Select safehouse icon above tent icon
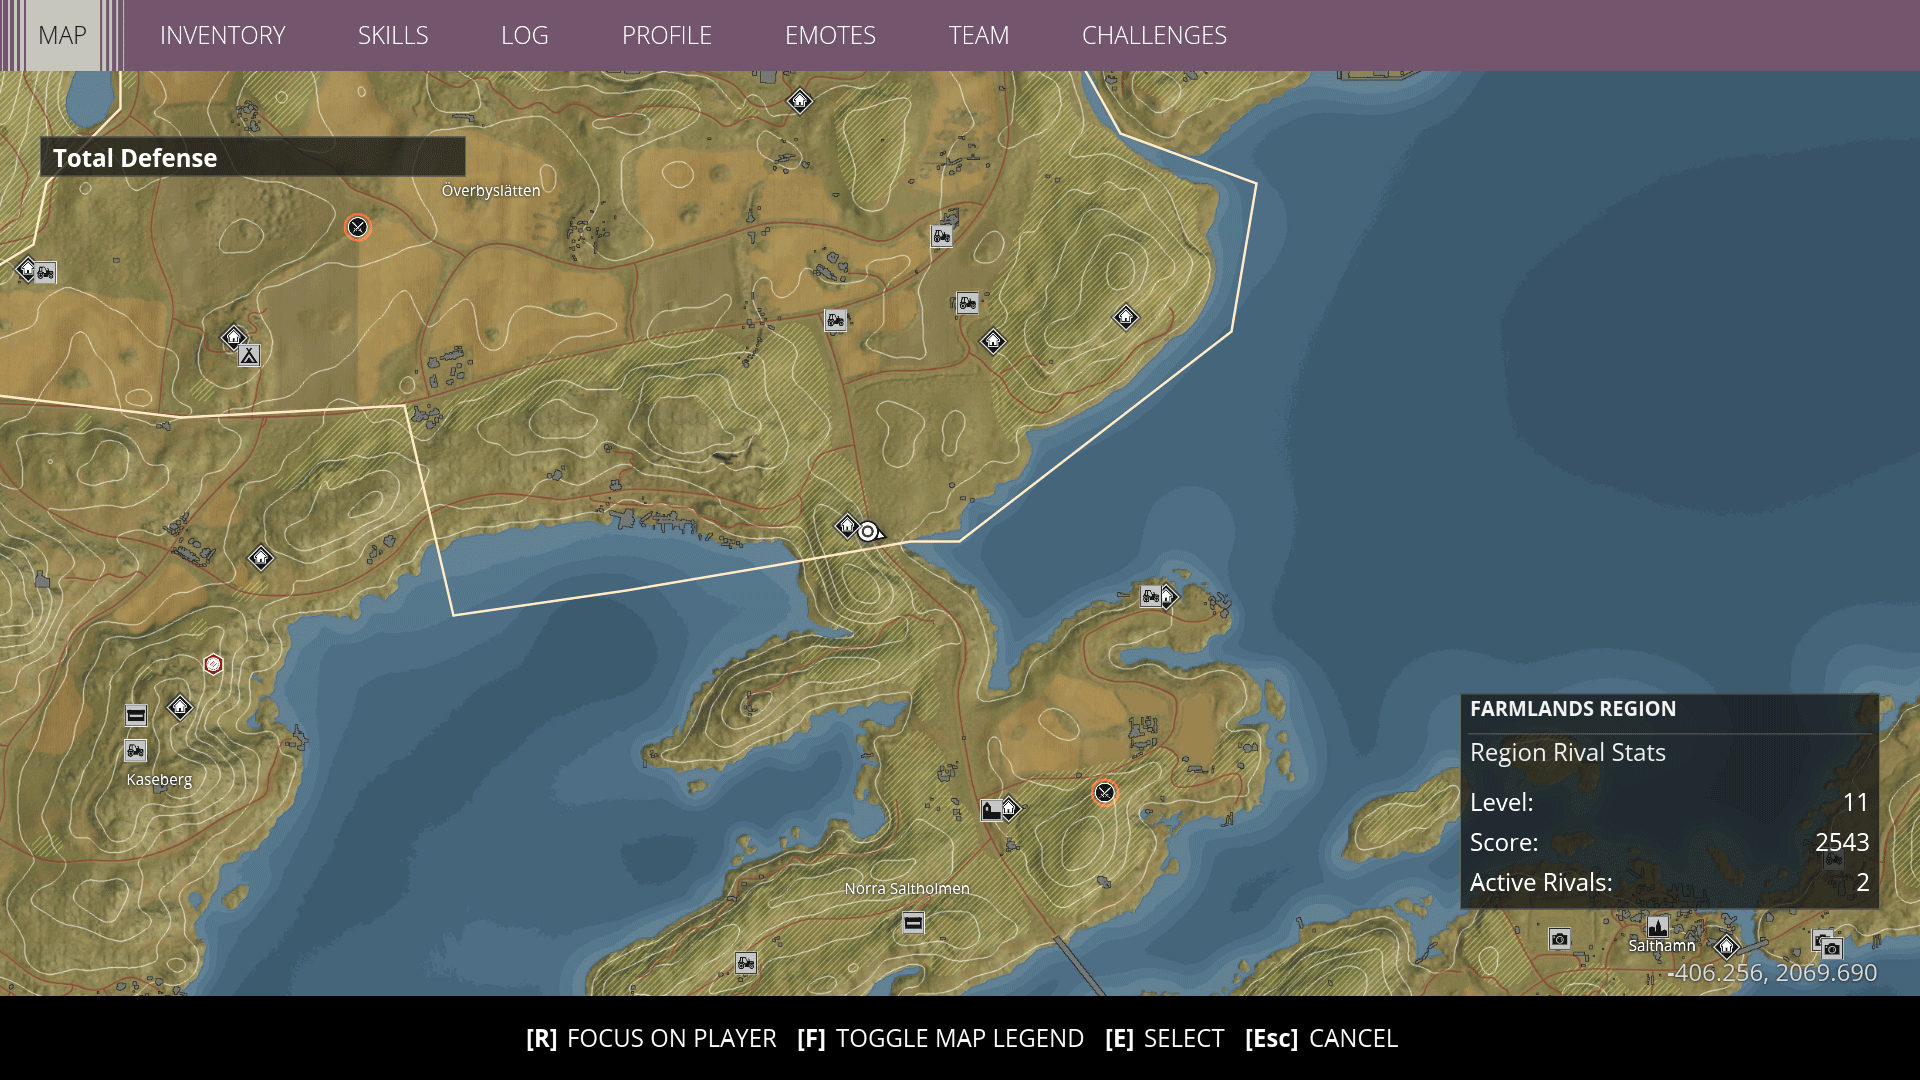This screenshot has height=1080, width=1920. pyautogui.click(x=233, y=337)
